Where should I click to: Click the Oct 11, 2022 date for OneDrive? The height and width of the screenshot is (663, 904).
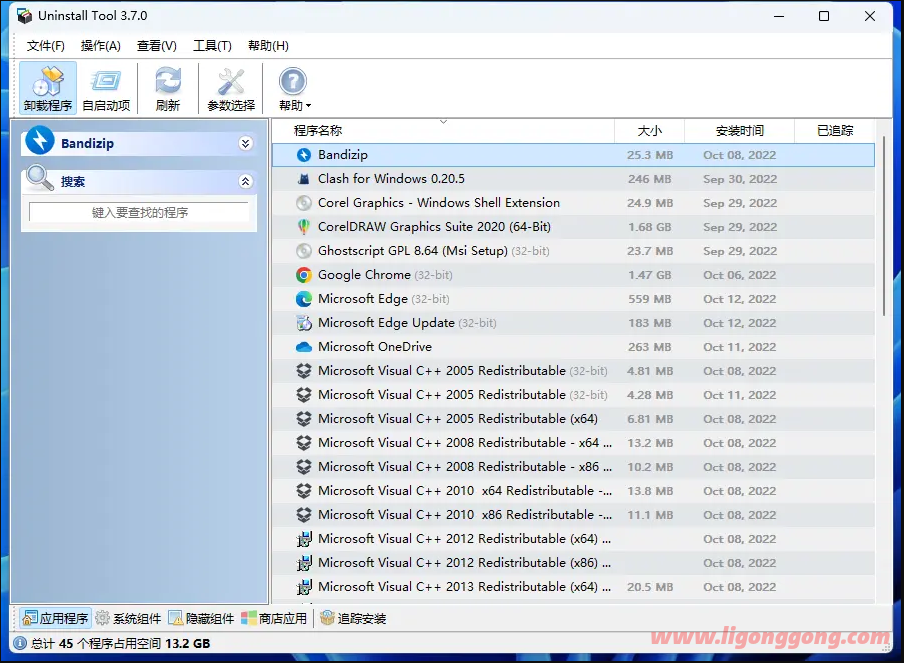(x=739, y=347)
